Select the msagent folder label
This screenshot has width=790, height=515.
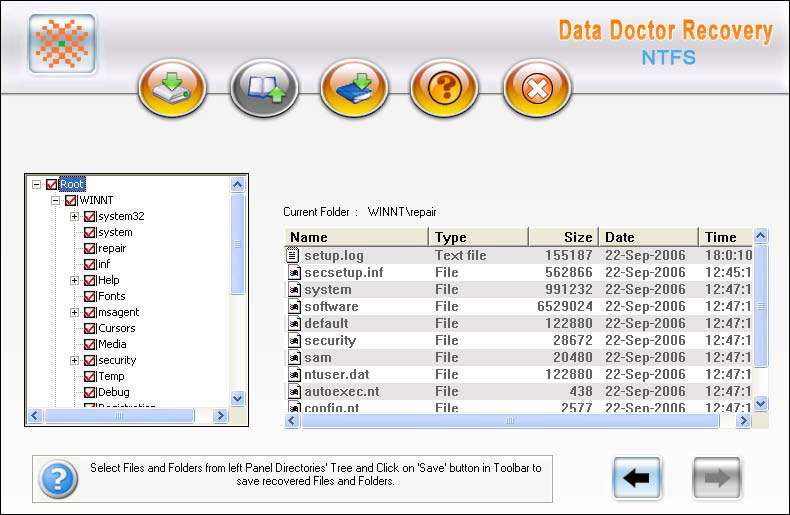[118, 312]
